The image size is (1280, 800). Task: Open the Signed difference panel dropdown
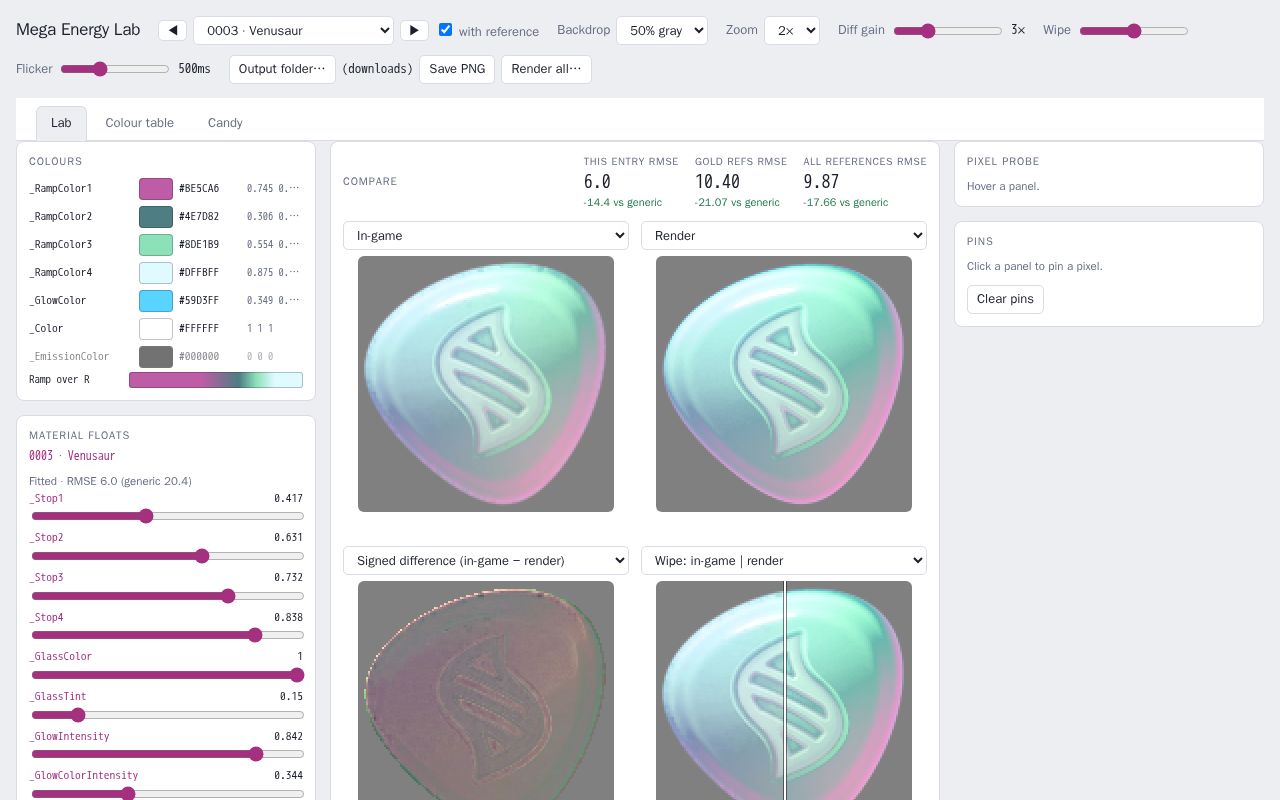point(486,560)
